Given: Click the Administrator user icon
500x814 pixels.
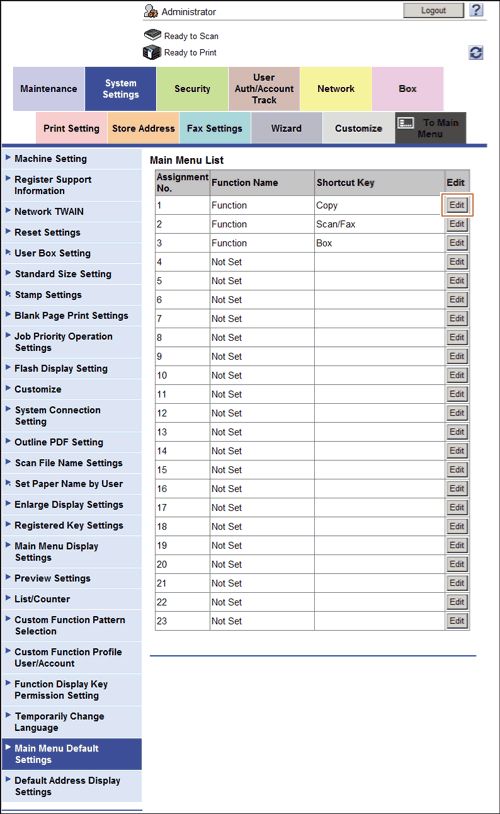Looking at the screenshot, I should pyautogui.click(x=151, y=11).
